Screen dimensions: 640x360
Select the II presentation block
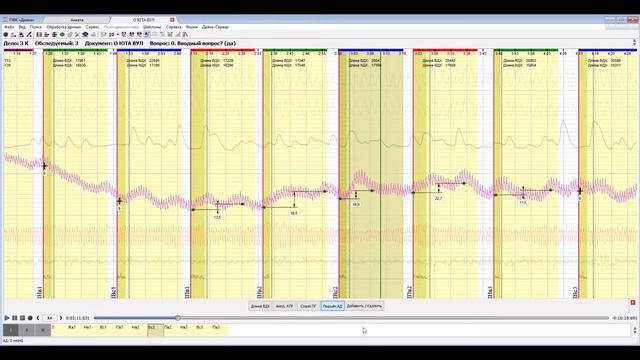pyautogui.click(x=27, y=330)
